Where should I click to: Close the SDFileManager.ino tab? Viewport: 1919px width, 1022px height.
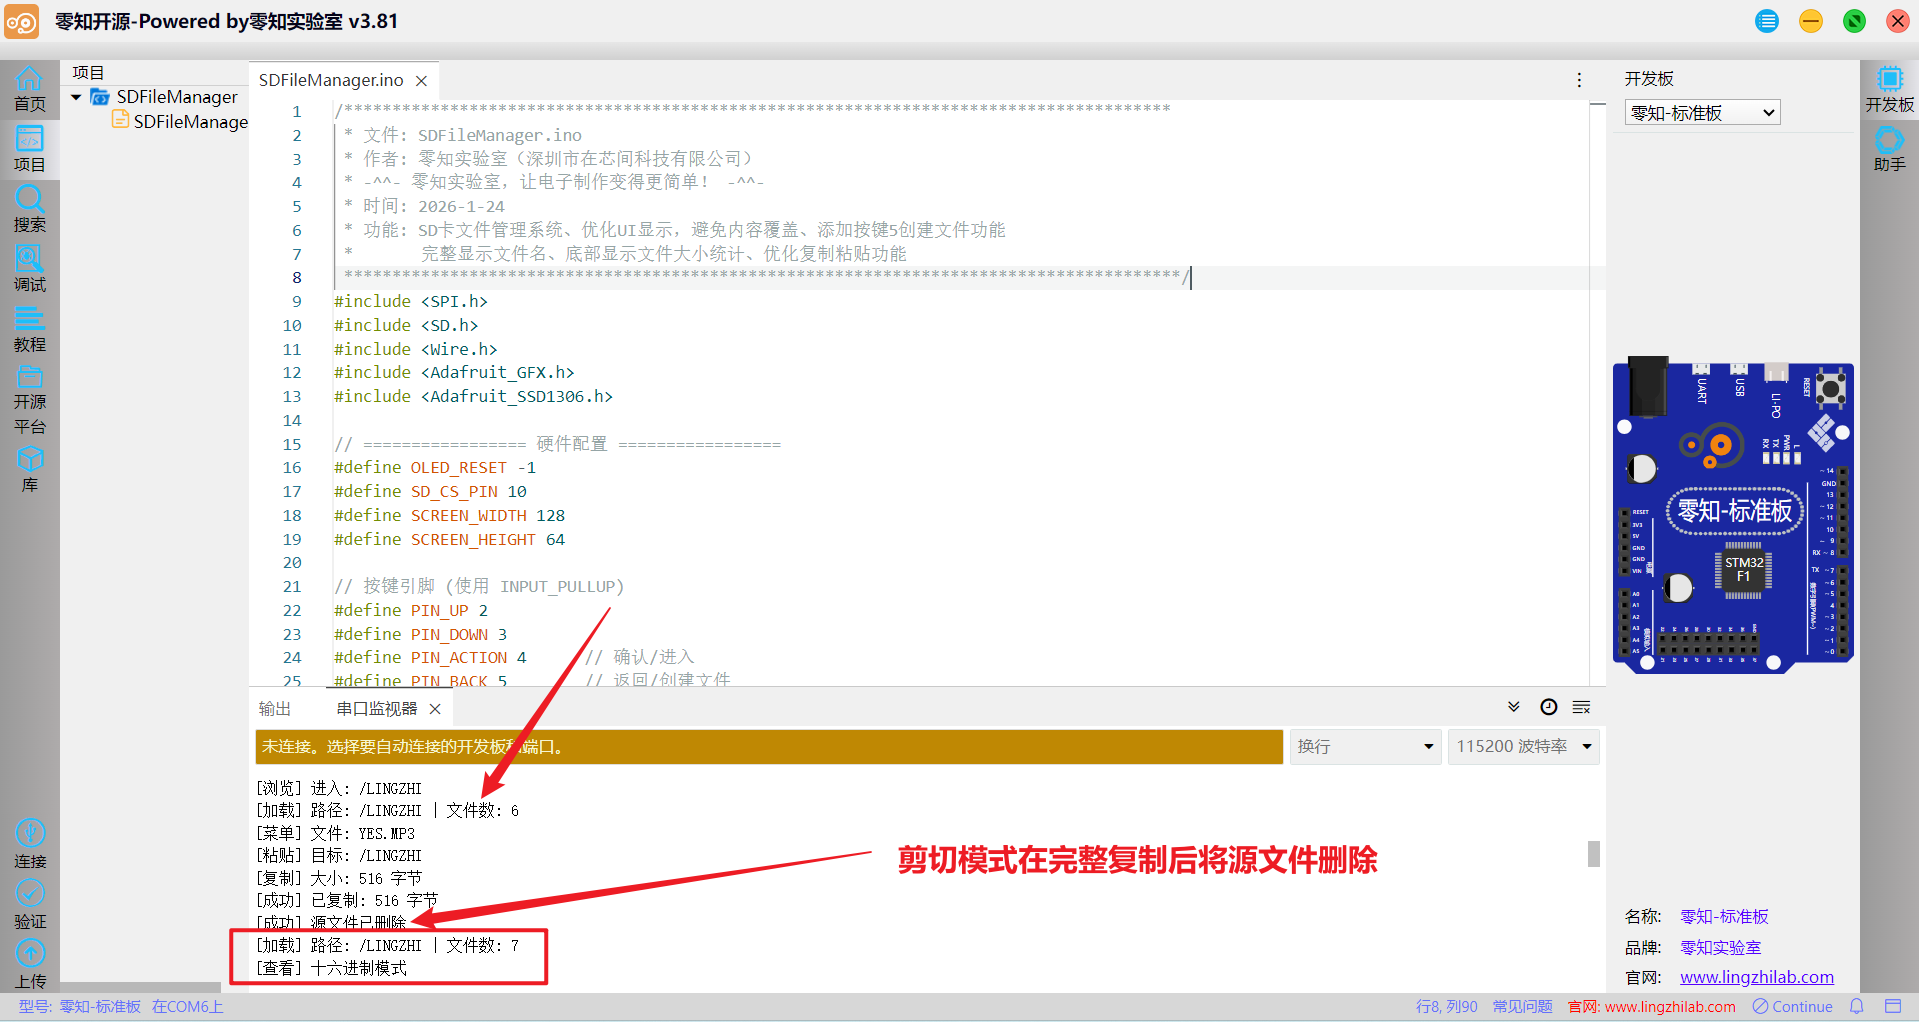[422, 81]
